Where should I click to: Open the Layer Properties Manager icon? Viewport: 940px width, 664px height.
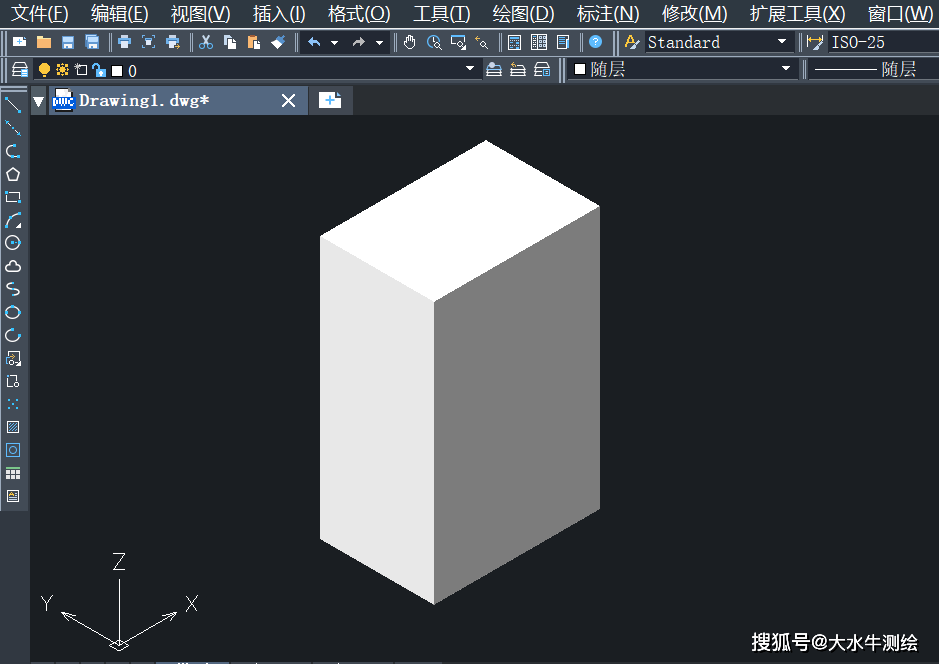[x=19, y=70]
